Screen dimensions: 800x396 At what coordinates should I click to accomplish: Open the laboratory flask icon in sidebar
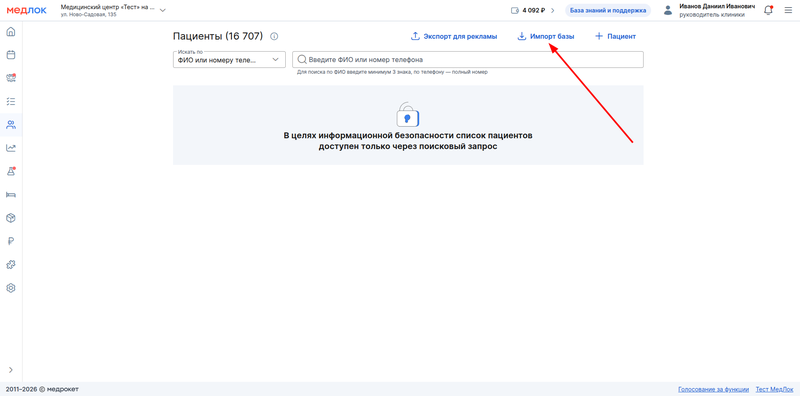click(x=11, y=171)
